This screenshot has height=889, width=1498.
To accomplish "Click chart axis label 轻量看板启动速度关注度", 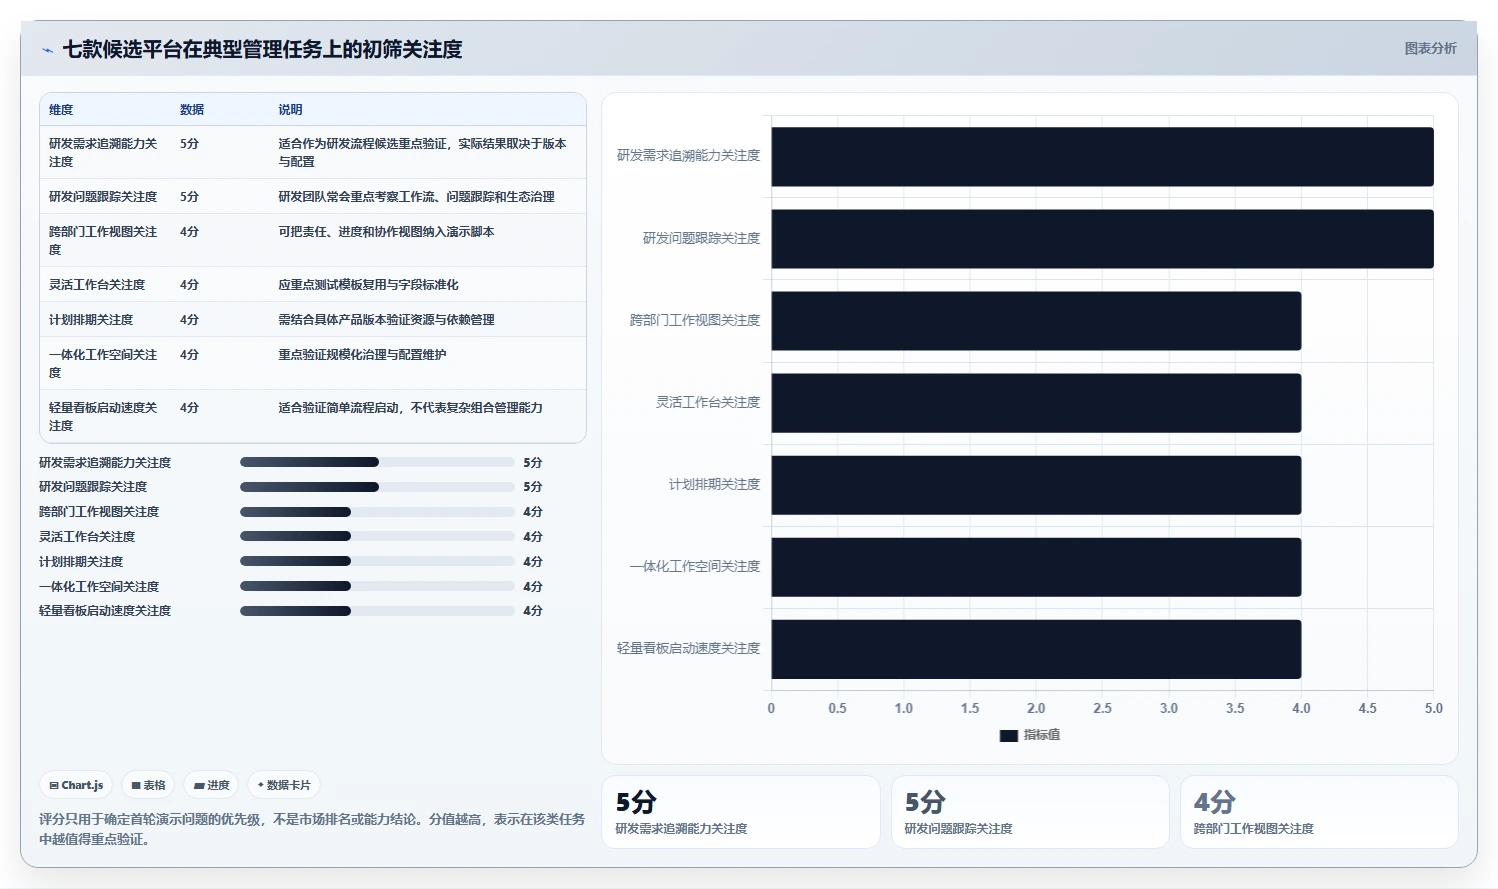I will [688, 648].
